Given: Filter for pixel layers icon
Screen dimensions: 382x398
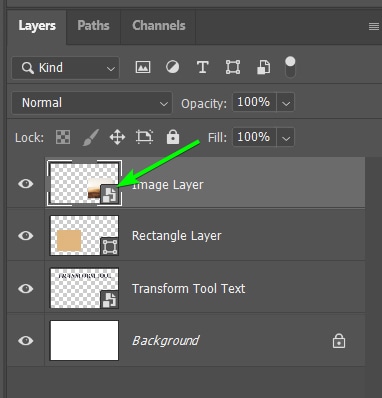Looking at the screenshot, I should [x=143, y=67].
